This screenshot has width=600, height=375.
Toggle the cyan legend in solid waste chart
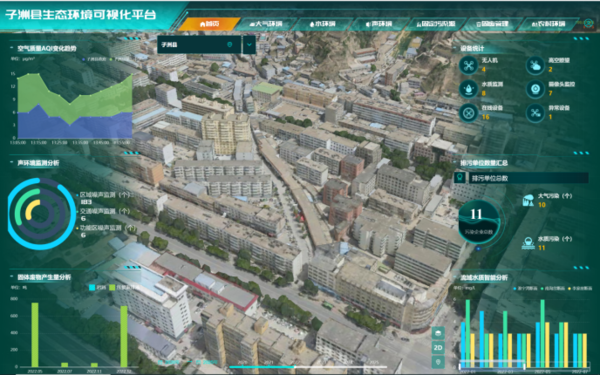coord(92,287)
